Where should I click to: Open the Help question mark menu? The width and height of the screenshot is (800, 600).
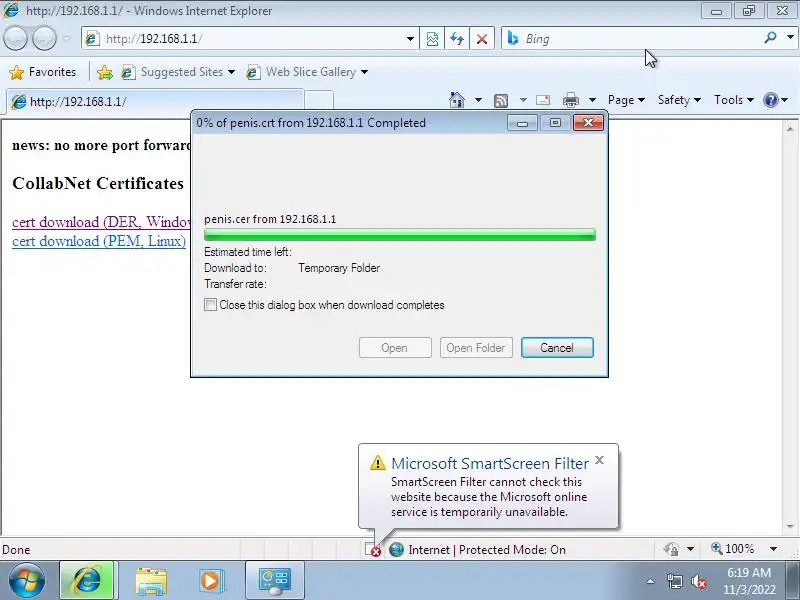(x=776, y=100)
